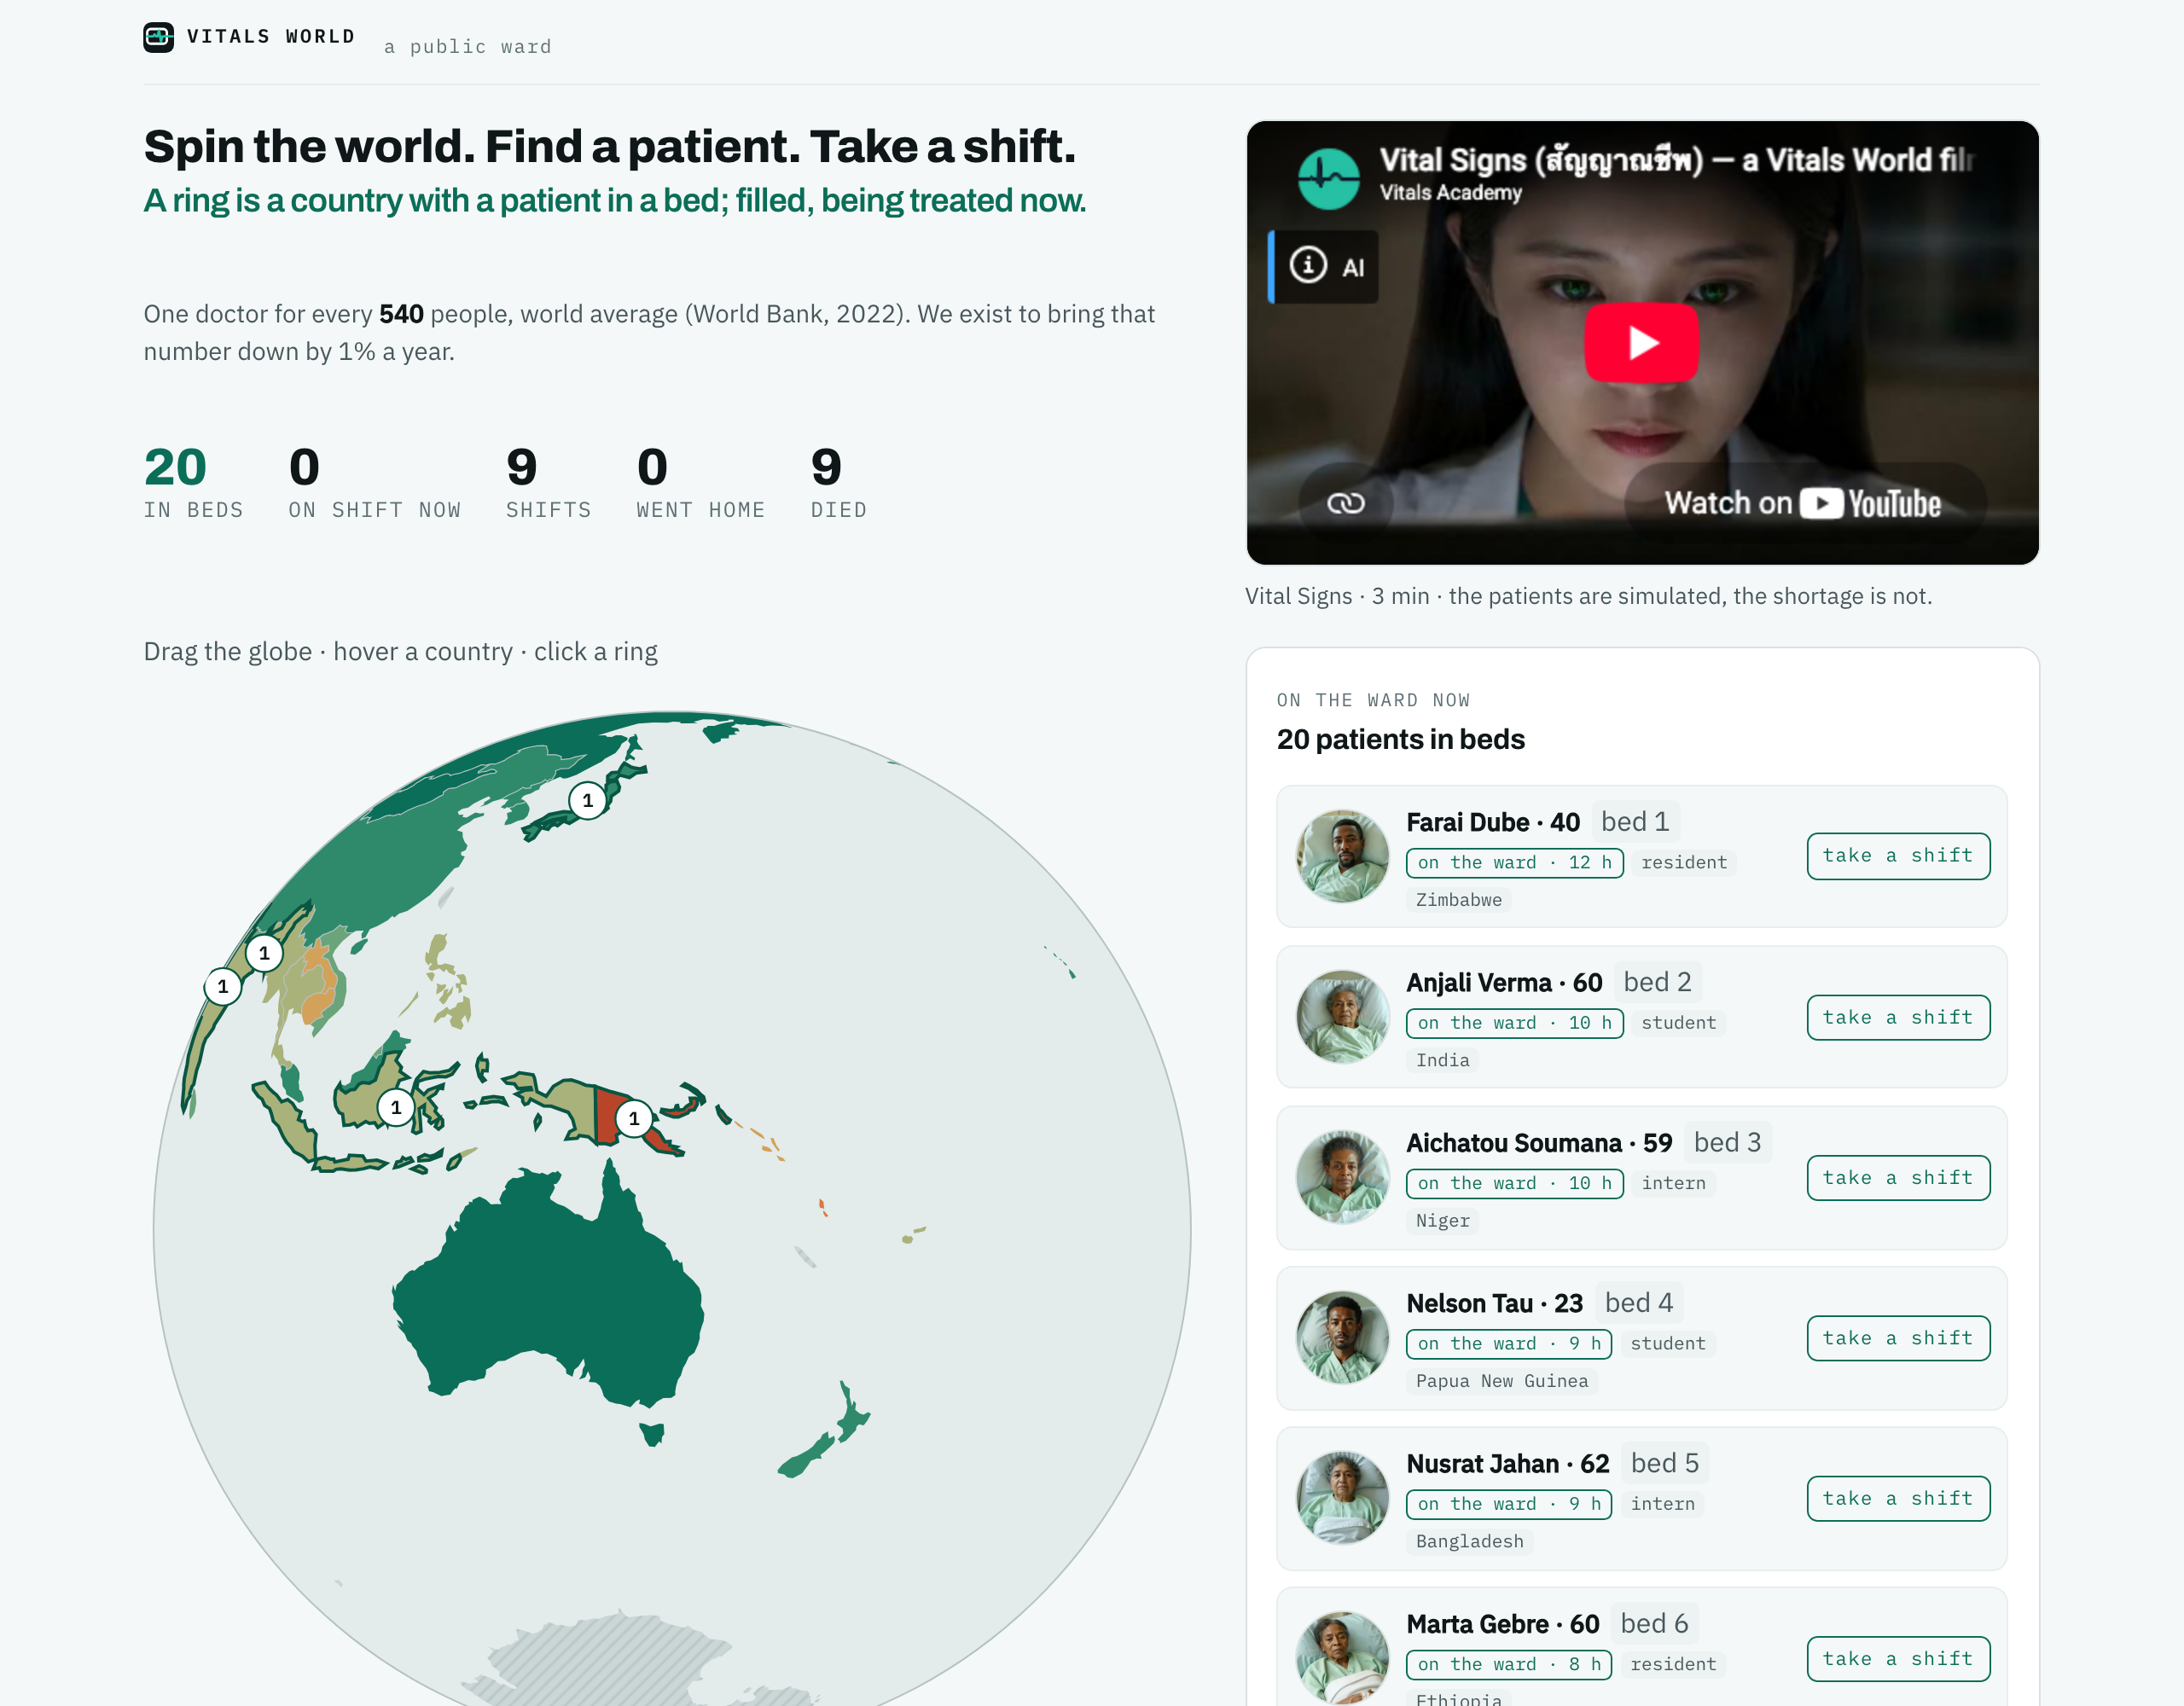This screenshot has width=2184, height=1706.
Task: Click the patient ring on Borneo, Indonesia
Action: [x=396, y=1107]
